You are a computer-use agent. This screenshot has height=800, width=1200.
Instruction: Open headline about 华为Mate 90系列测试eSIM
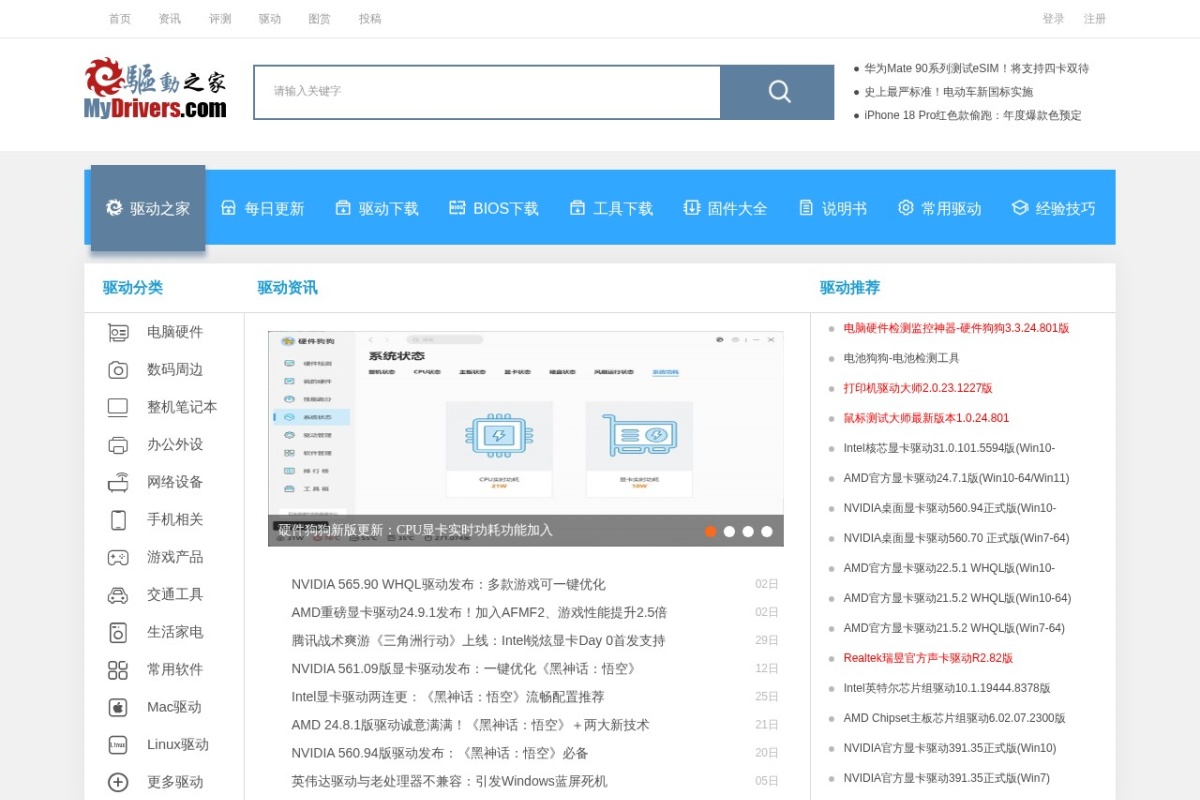(x=977, y=69)
